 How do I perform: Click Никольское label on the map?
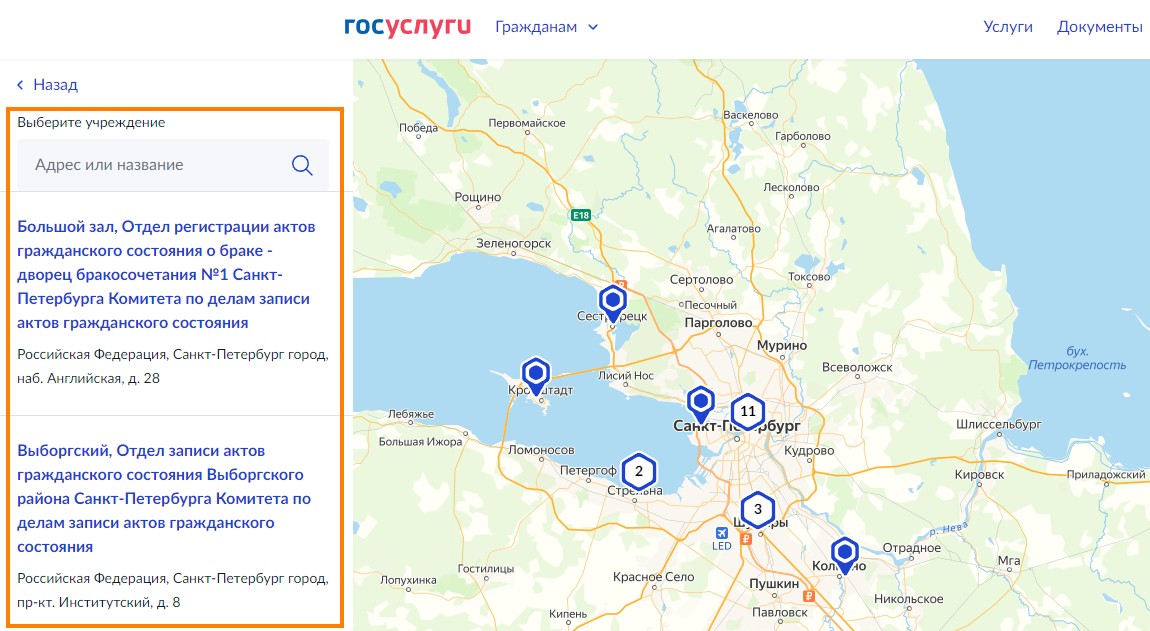pos(908,599)
